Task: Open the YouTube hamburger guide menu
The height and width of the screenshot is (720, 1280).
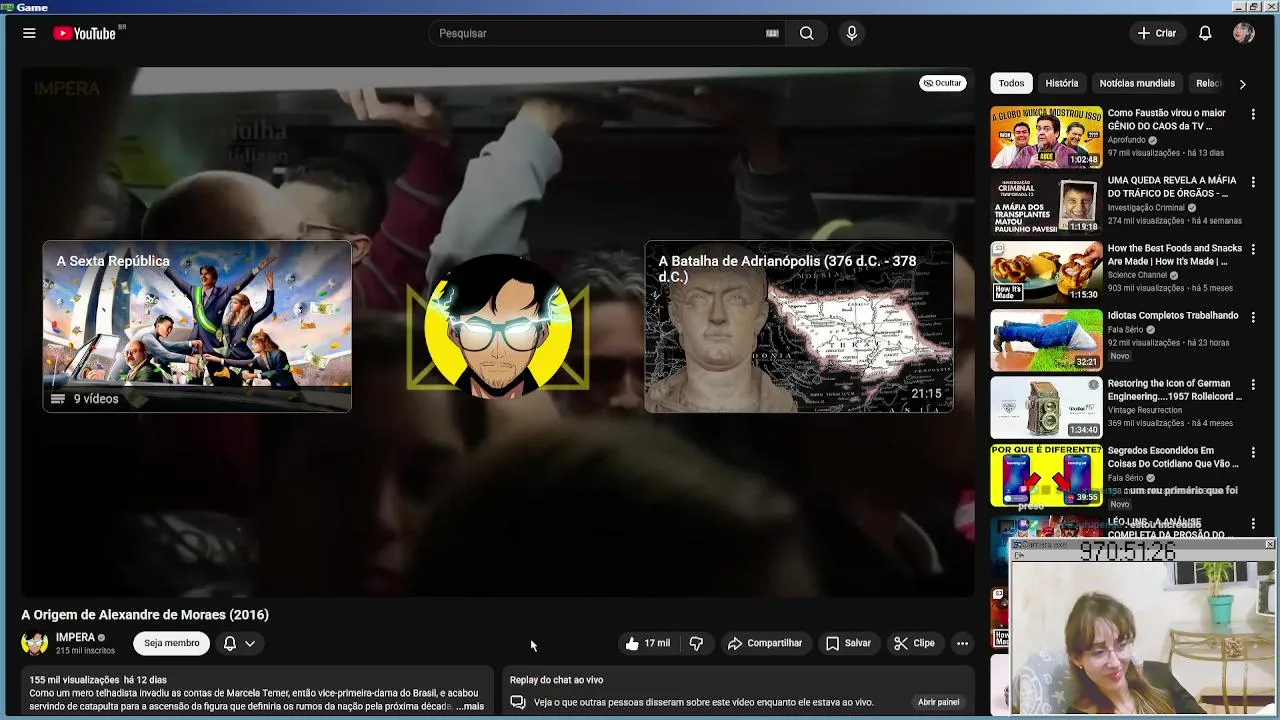Action: click(x=29, y=33)
